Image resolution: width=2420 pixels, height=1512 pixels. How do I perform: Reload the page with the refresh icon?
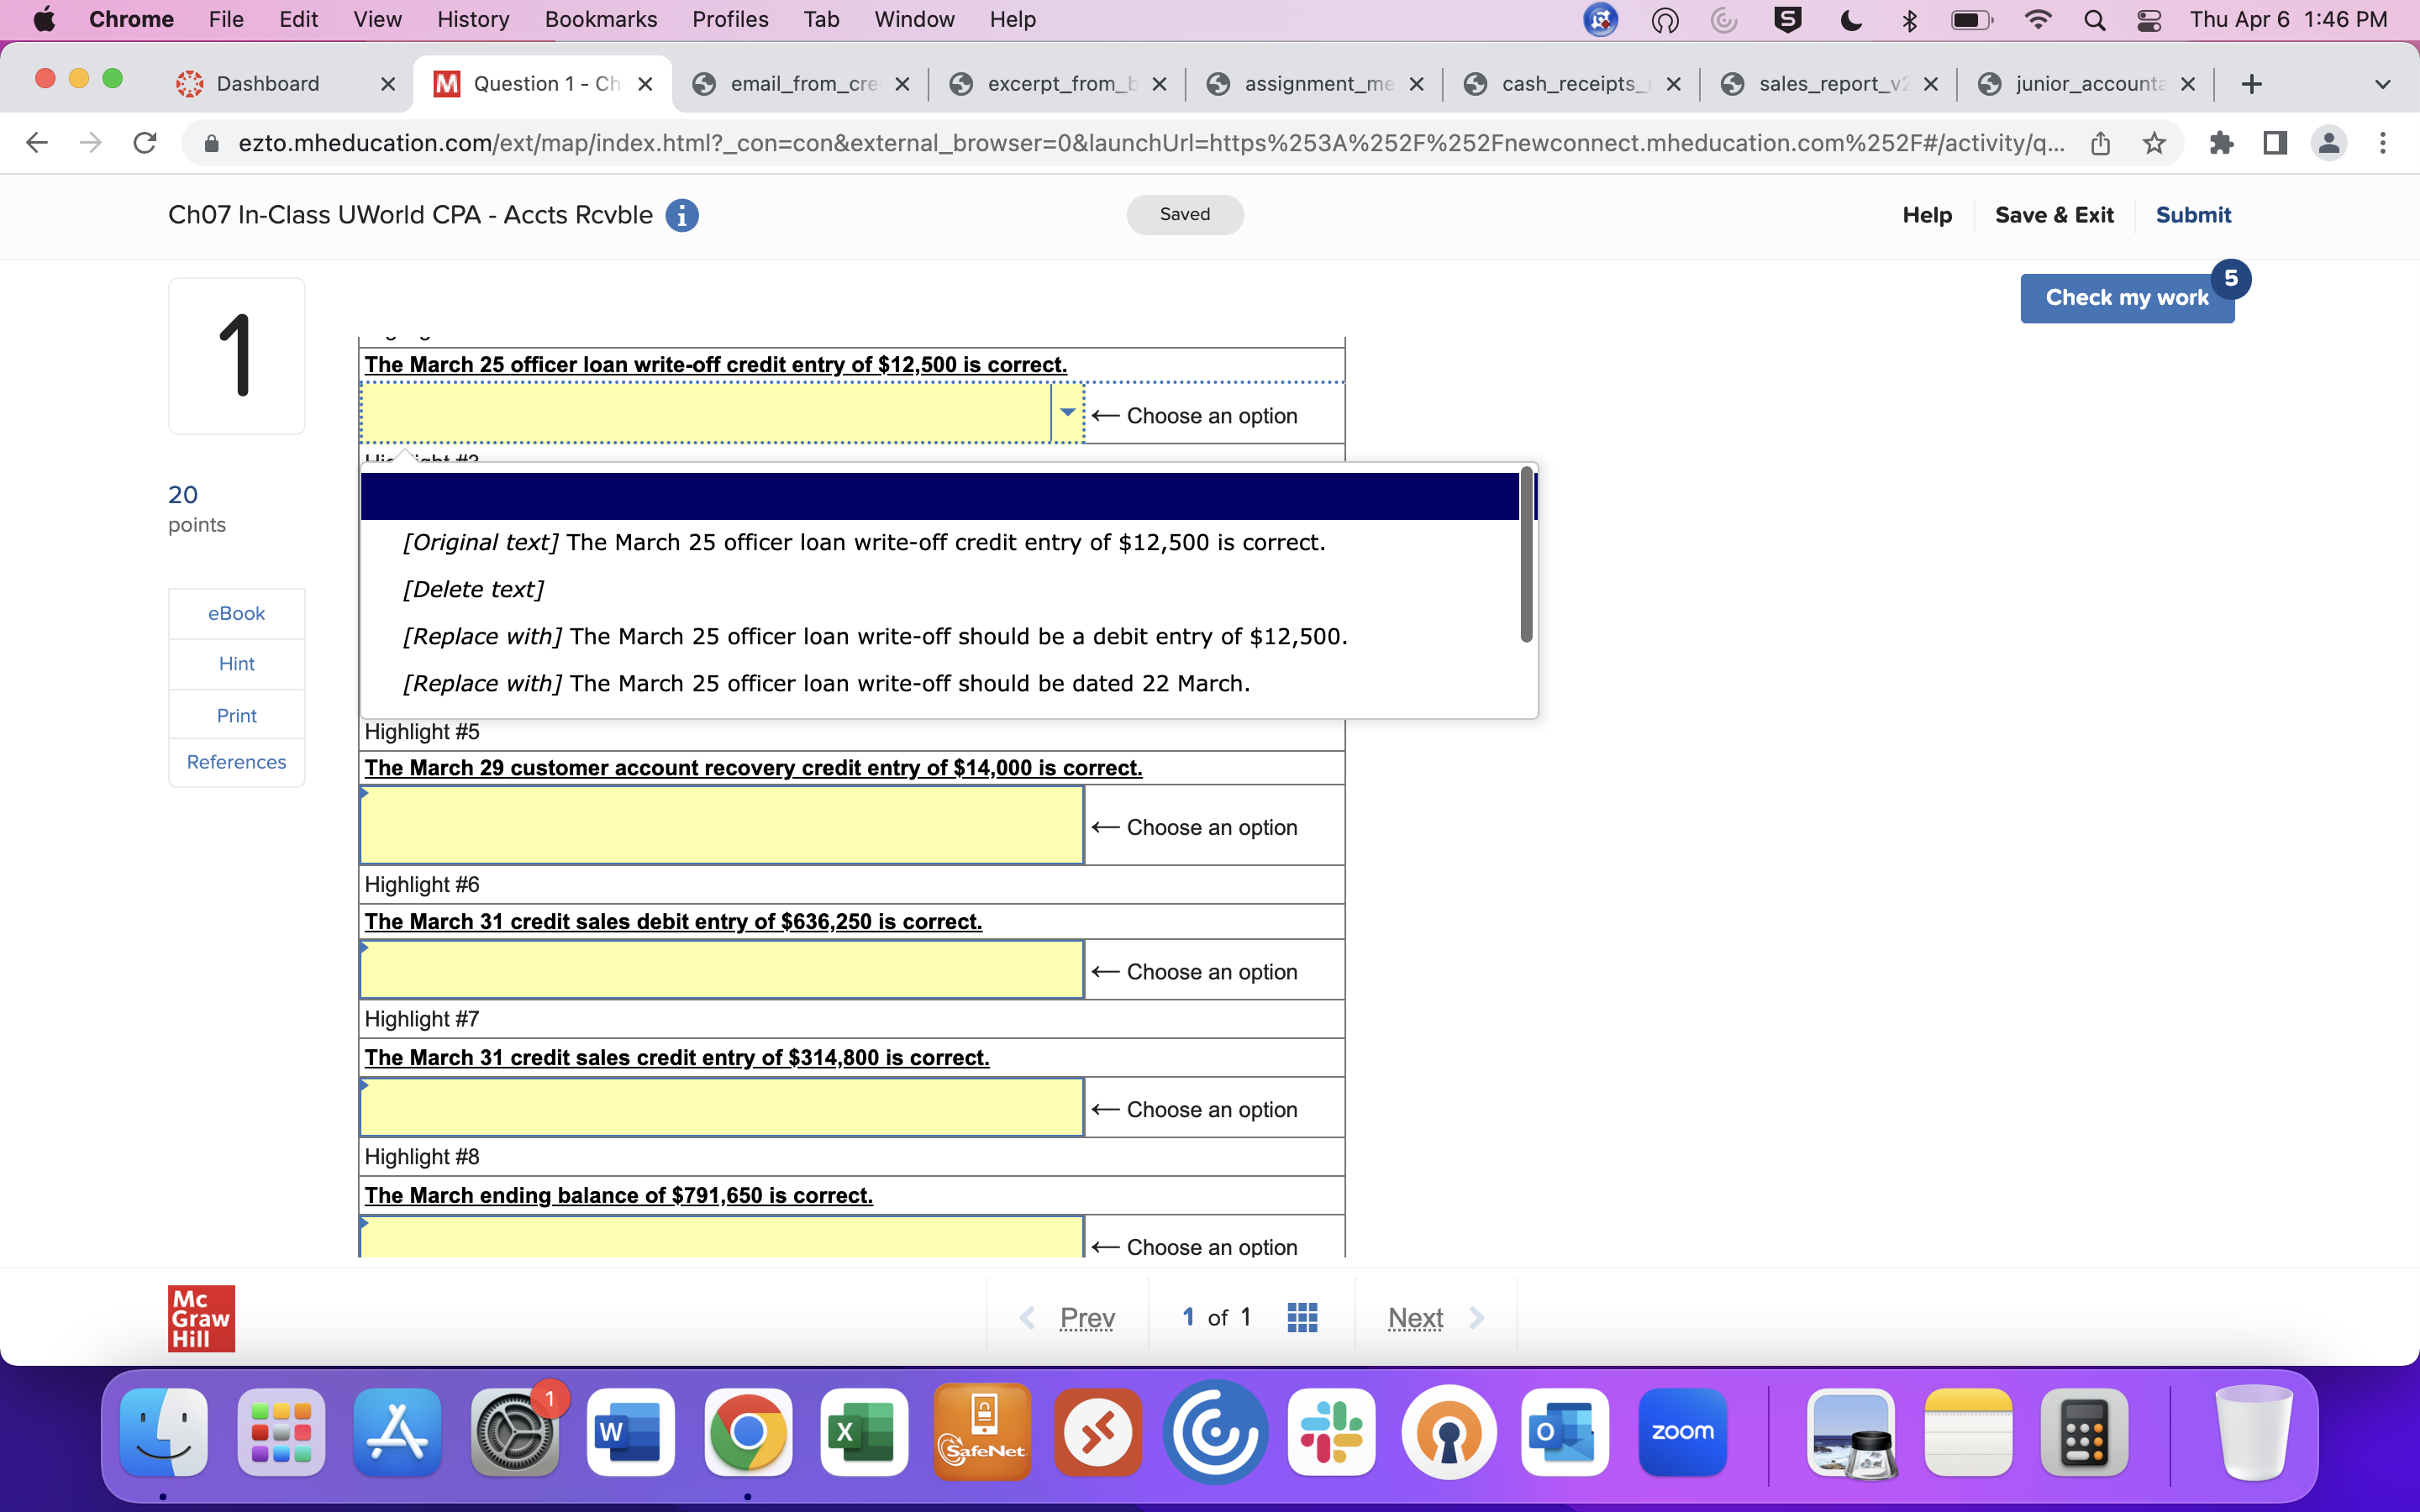pos(144,142)
